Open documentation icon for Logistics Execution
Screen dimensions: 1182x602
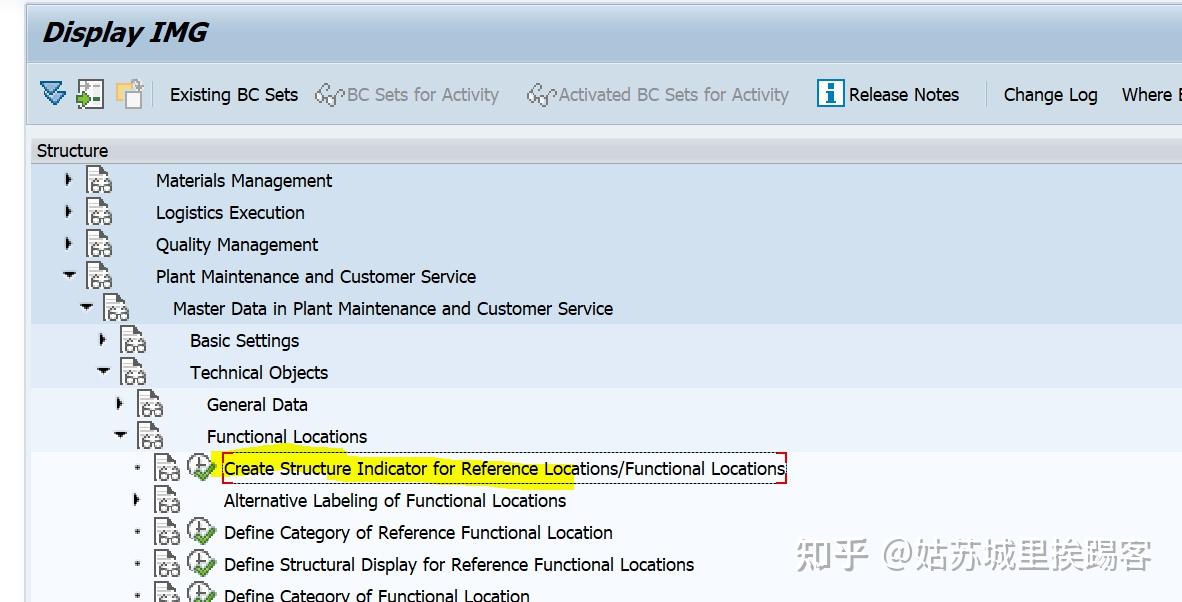99,212
